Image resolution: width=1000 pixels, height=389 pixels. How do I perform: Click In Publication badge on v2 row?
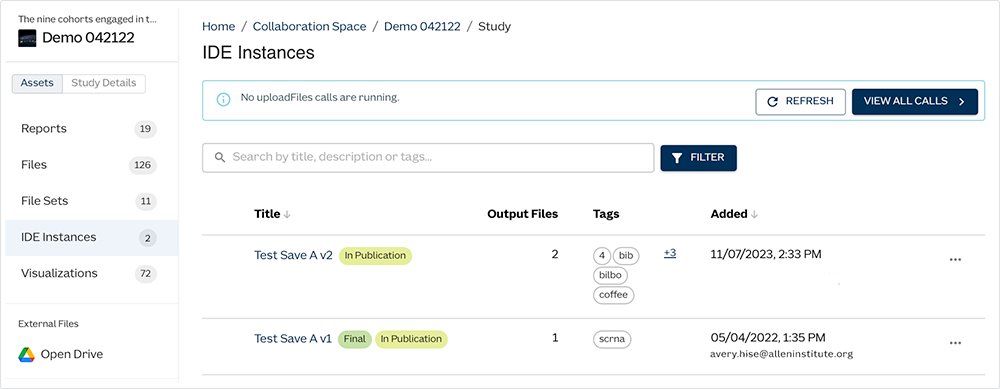pyautogui.click(x=376, y=256)
